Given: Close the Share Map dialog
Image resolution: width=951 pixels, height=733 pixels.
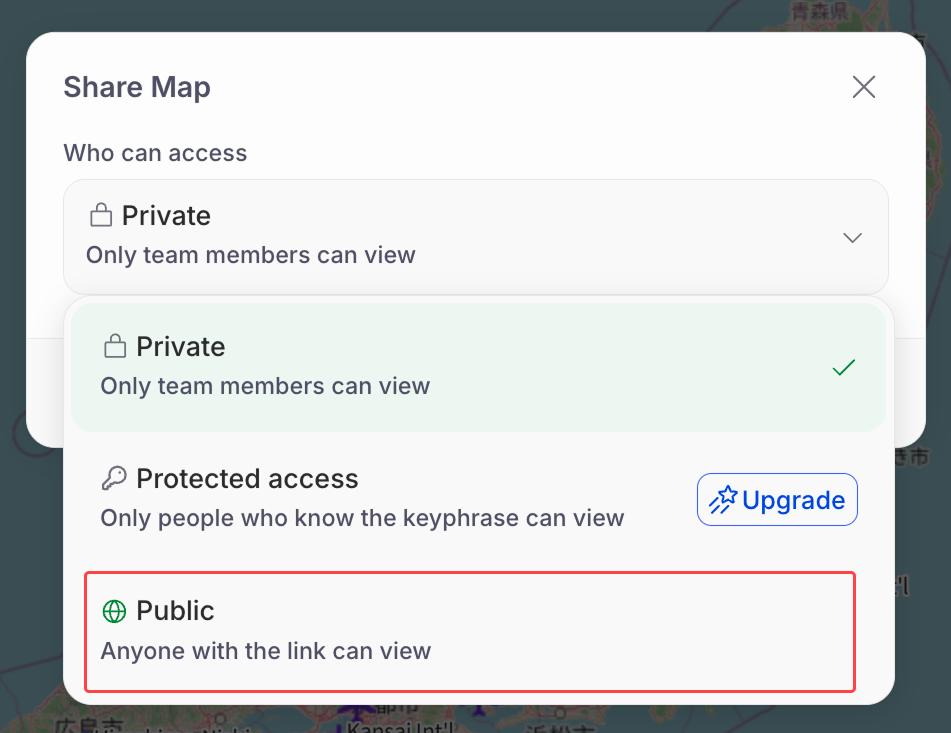Looking at the screenshot, I should (864, 87).
